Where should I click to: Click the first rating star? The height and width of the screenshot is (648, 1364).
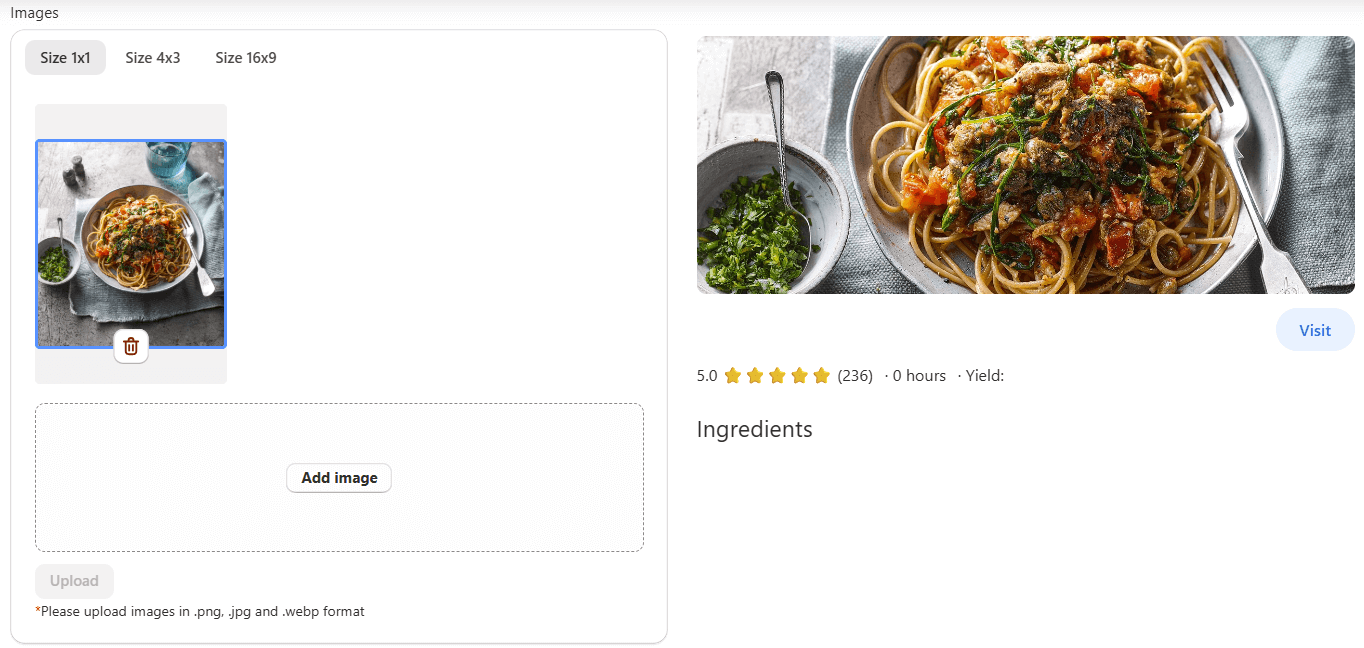coord(733,375)
